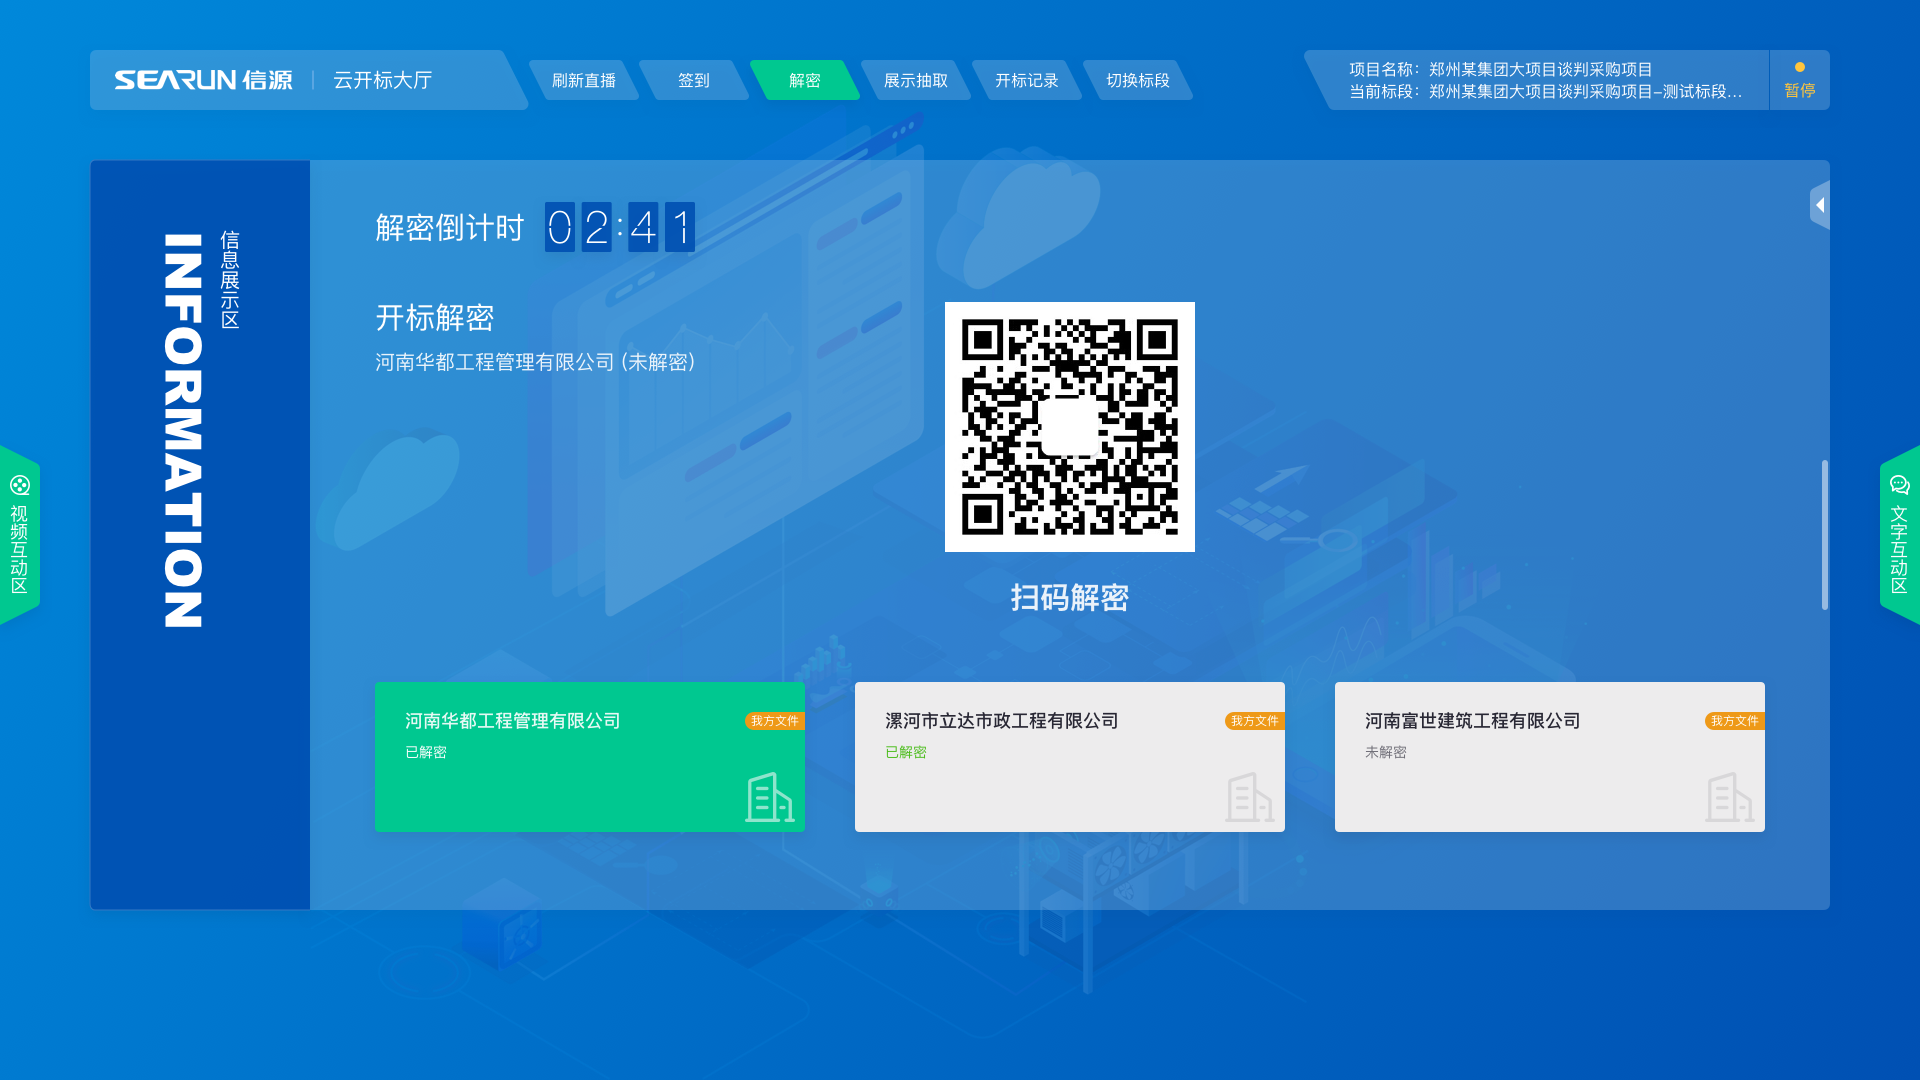Click 我方文件 badge on 河南华都 card
This screenshot has height=1080, width=1920.
pos(774,721)
